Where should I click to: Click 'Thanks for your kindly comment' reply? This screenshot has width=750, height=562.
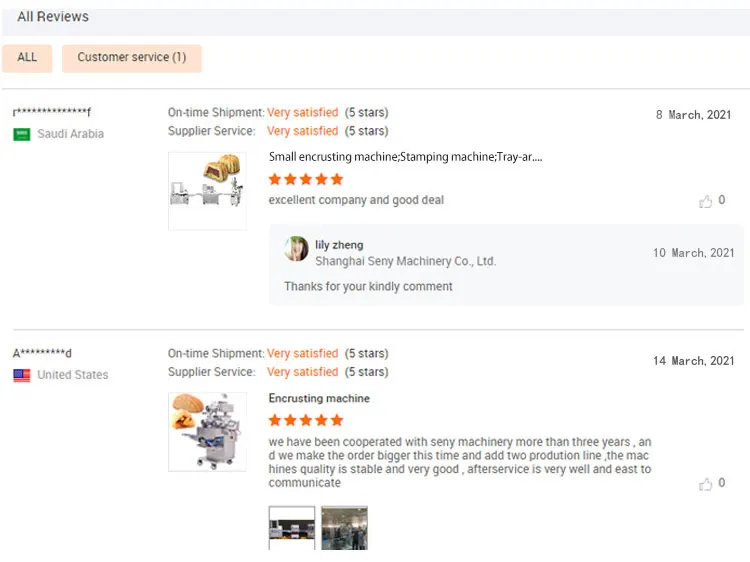368,286
